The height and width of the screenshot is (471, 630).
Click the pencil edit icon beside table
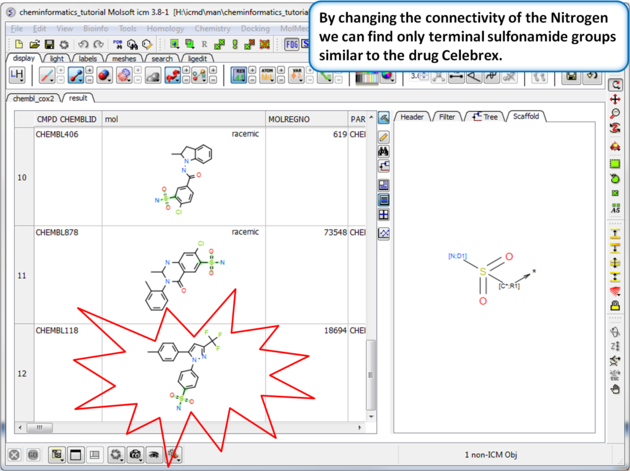[x=384, y=135]
